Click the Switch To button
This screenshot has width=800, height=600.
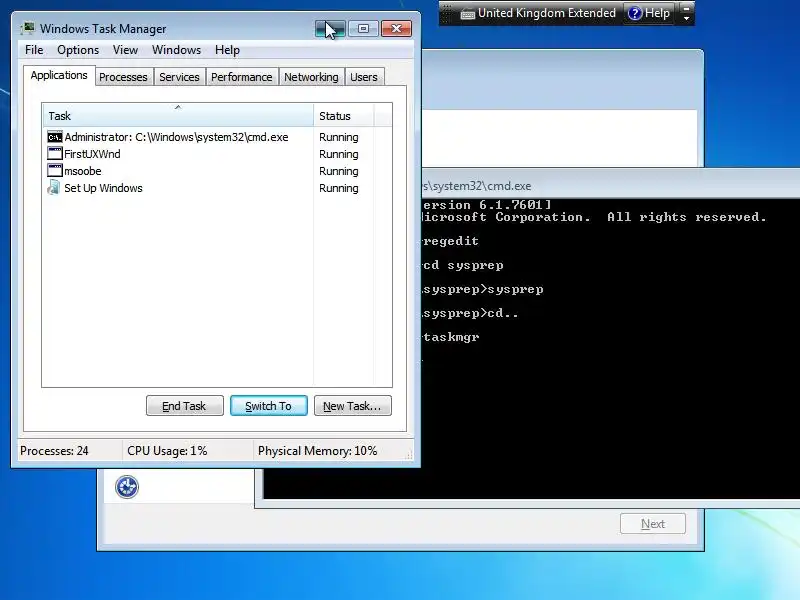tap(269, 406)
